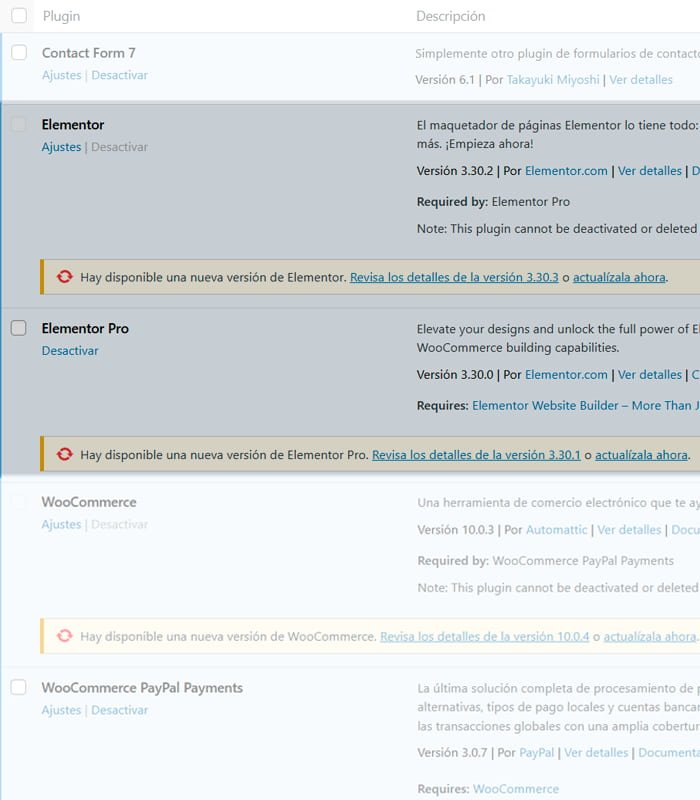The height and width of the screenshot is (800, 700).
Task: Open Ajustes under WooCommerce plugin
Action: point(61,524)
